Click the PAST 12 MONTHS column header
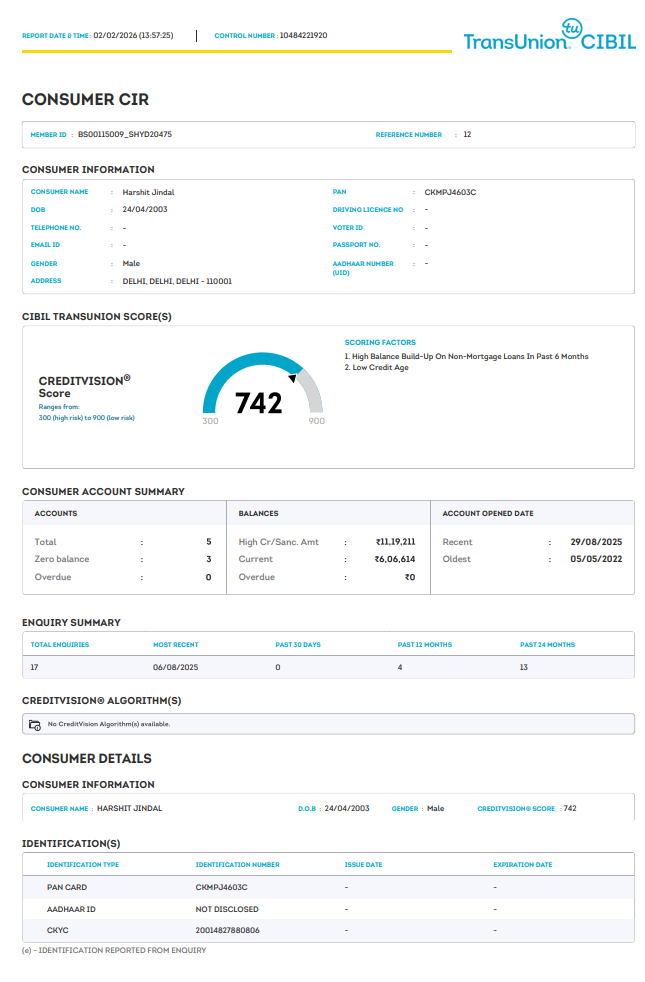The width and height of the screenshot is (645, 982). pyautogui.click(x=425, y=645)
